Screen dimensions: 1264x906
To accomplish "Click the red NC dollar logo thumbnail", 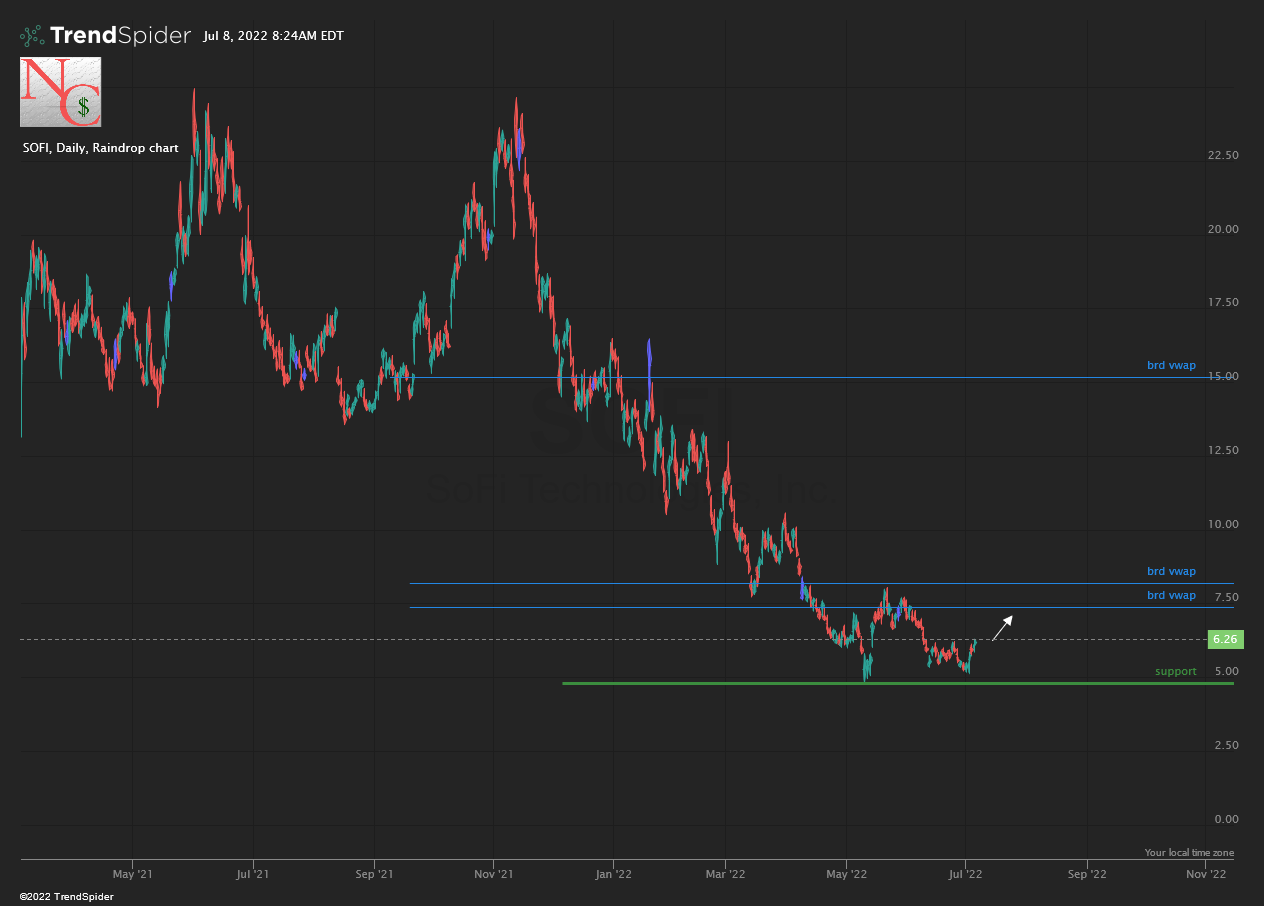I will point(60,92).
